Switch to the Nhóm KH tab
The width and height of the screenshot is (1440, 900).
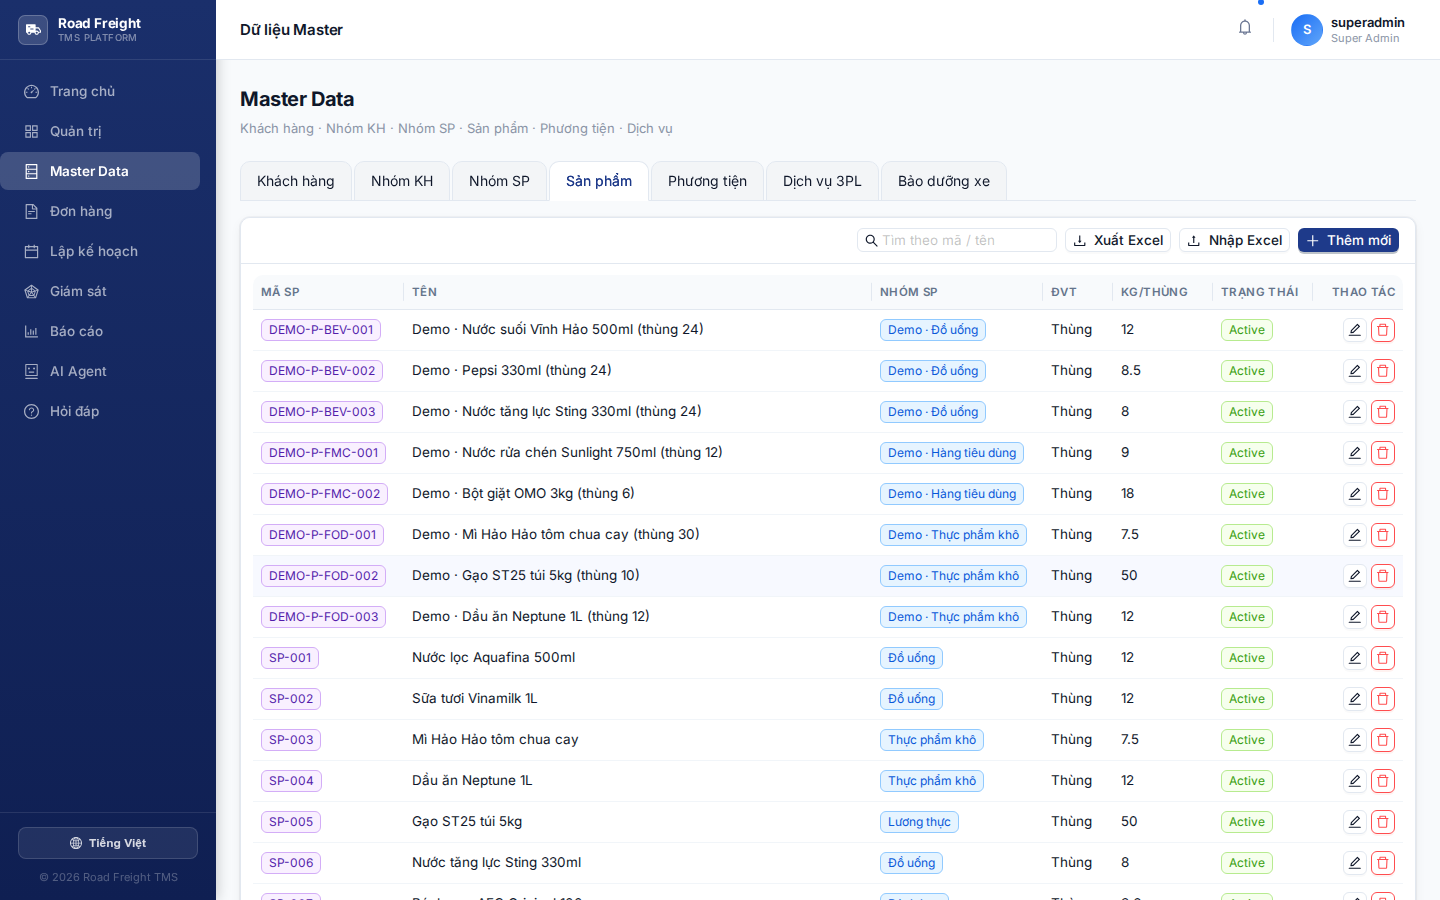coord(402,181)
